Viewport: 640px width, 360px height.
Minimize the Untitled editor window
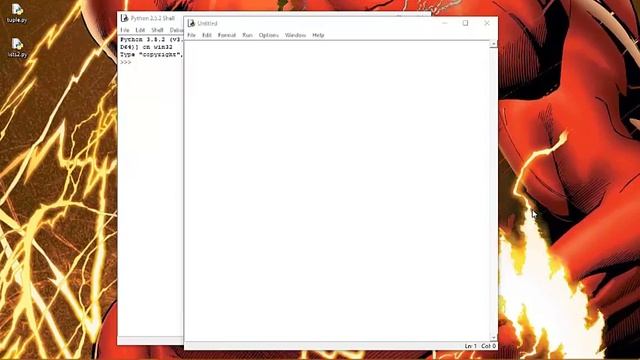[444, 23]
